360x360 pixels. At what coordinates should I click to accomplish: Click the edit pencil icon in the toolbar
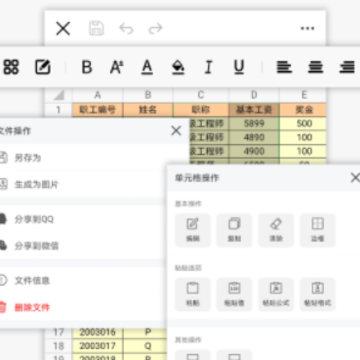(x=43, y=67)
